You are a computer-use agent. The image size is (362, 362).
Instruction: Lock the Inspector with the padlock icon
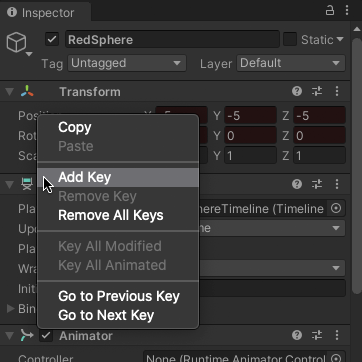tap(330, 11)
